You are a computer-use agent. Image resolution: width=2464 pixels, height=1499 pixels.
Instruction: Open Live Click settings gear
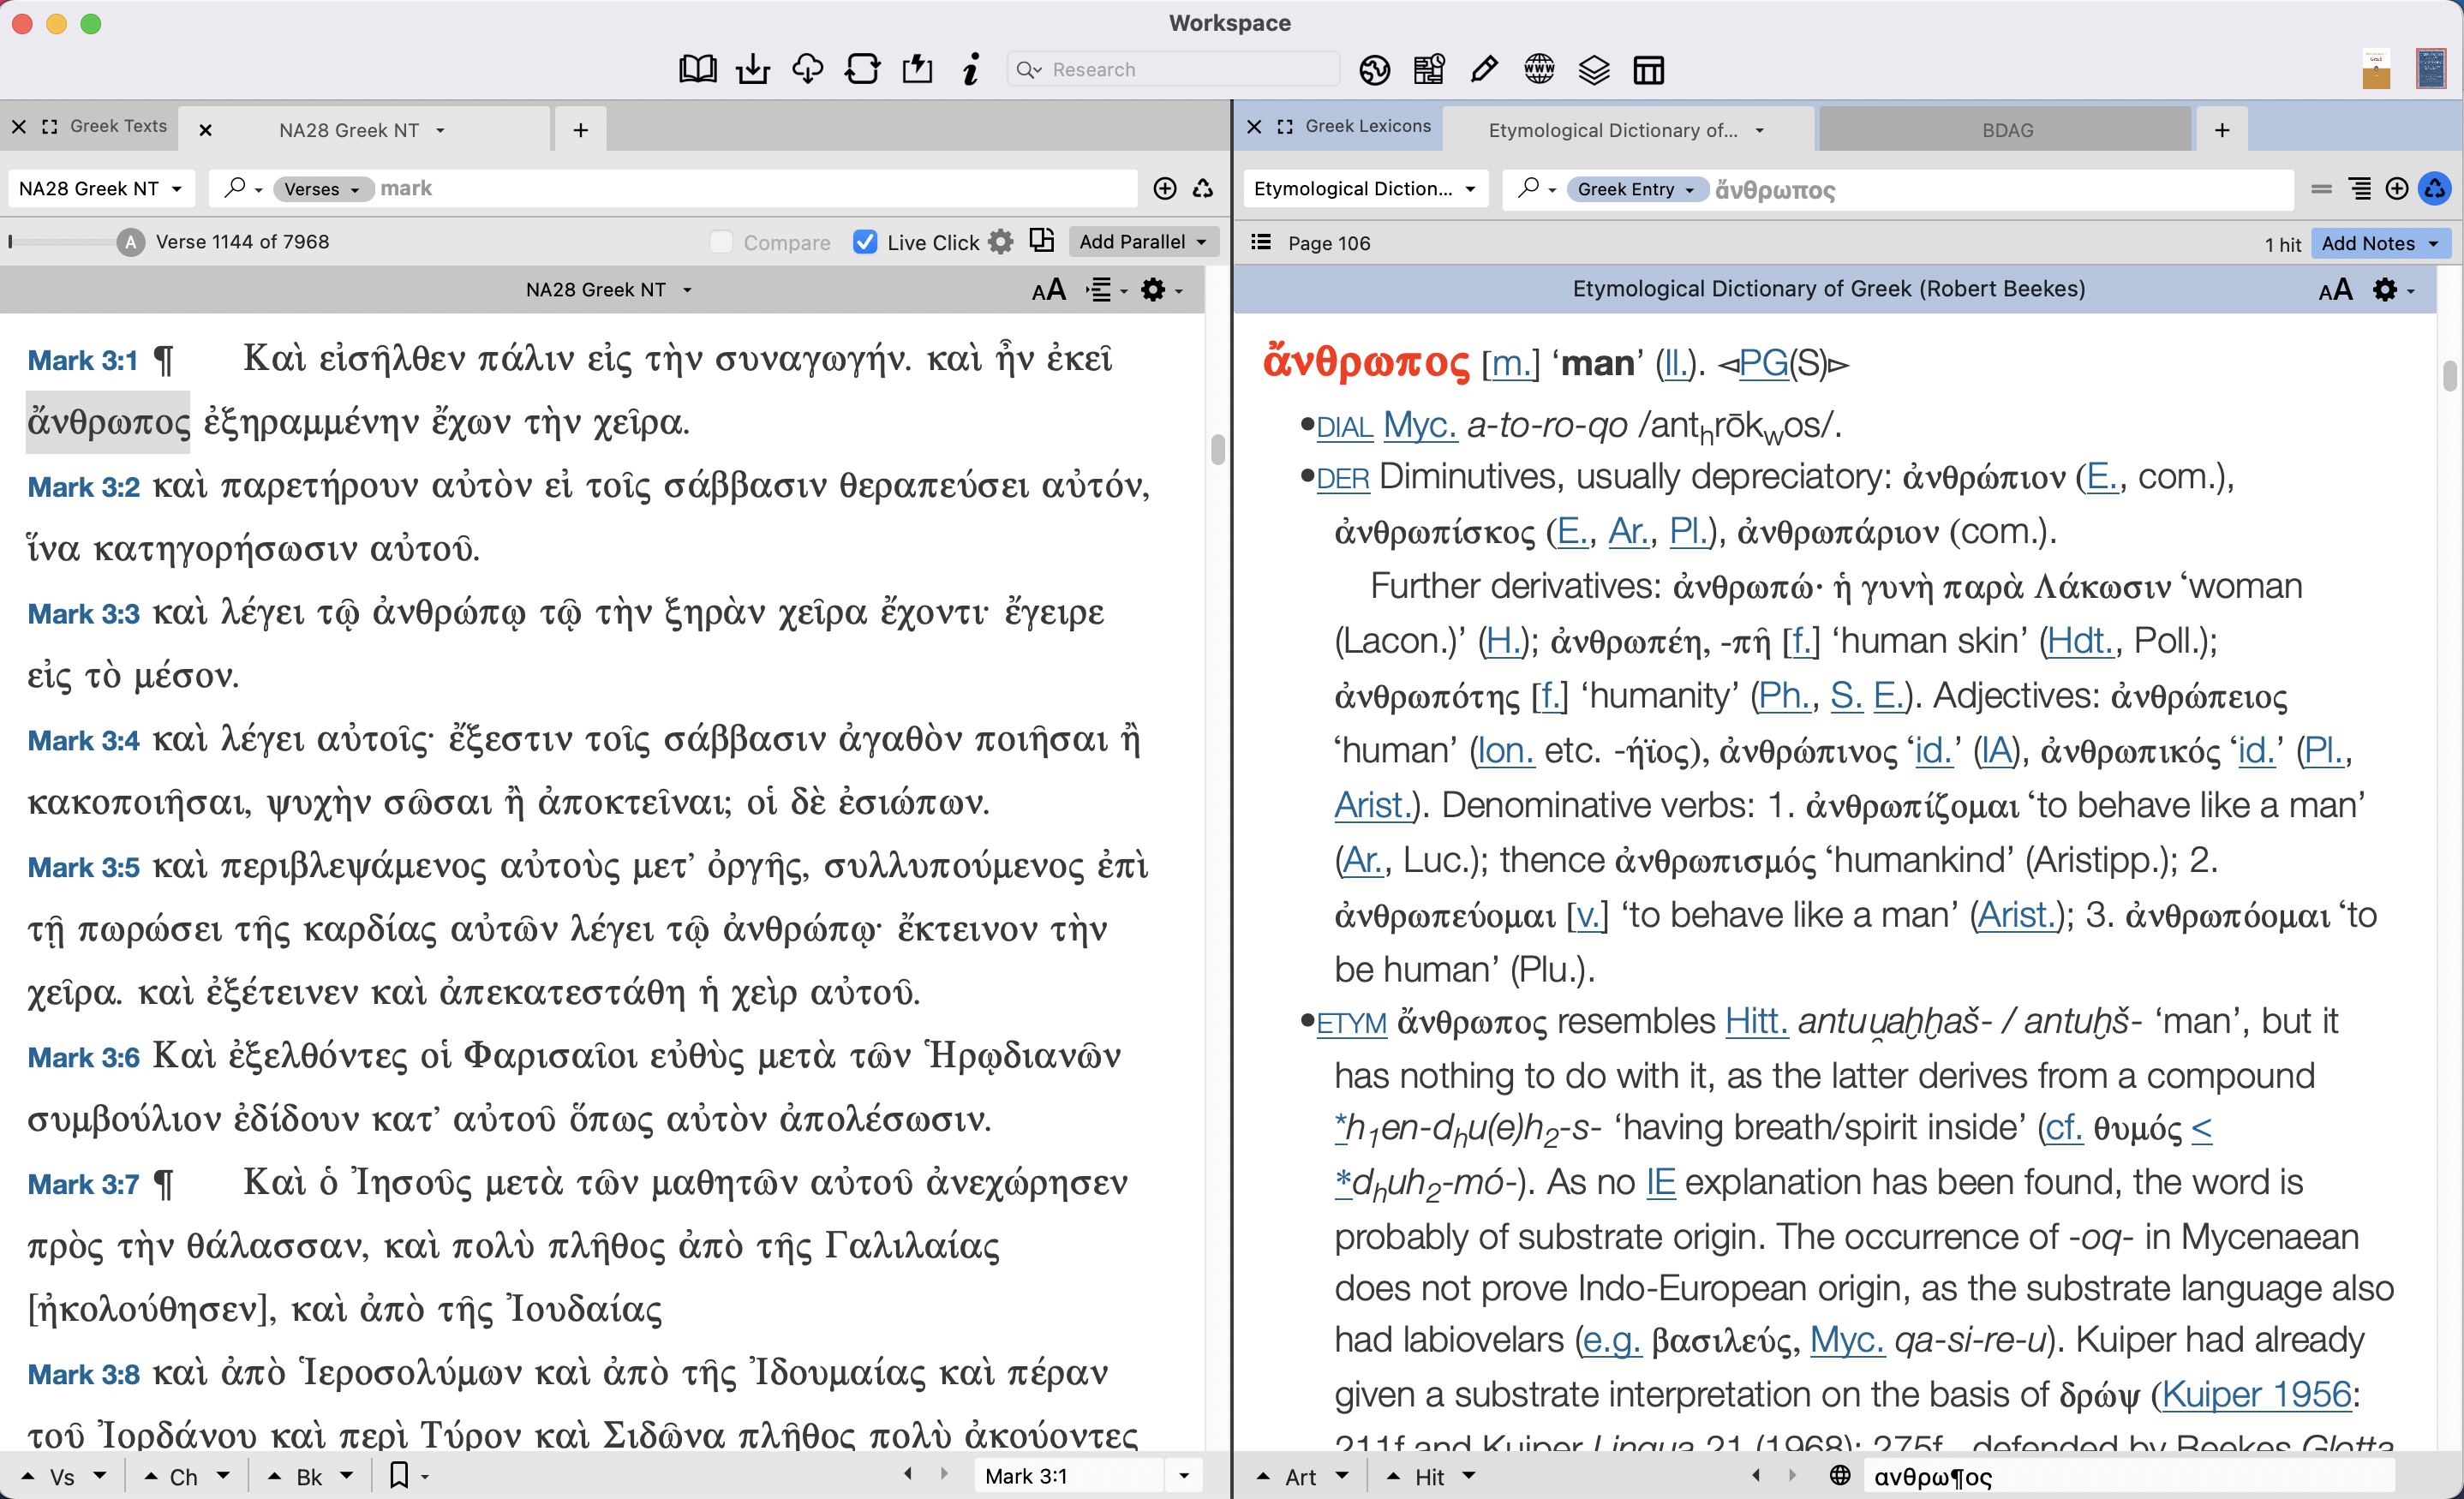1001,242
